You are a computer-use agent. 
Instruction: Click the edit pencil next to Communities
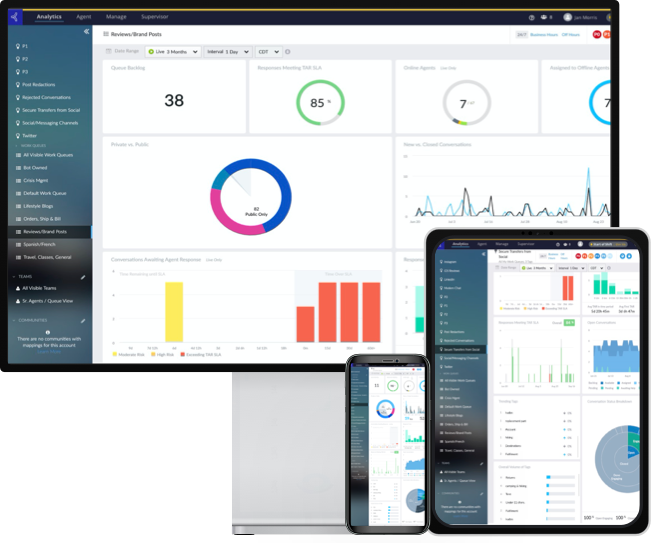click(83, 321)
